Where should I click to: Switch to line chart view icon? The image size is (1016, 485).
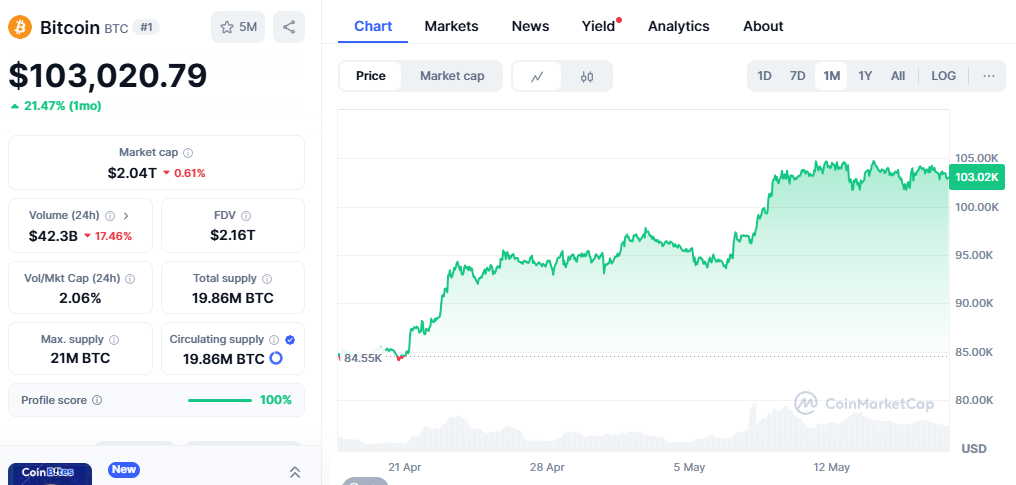click(x=537, y=76)
